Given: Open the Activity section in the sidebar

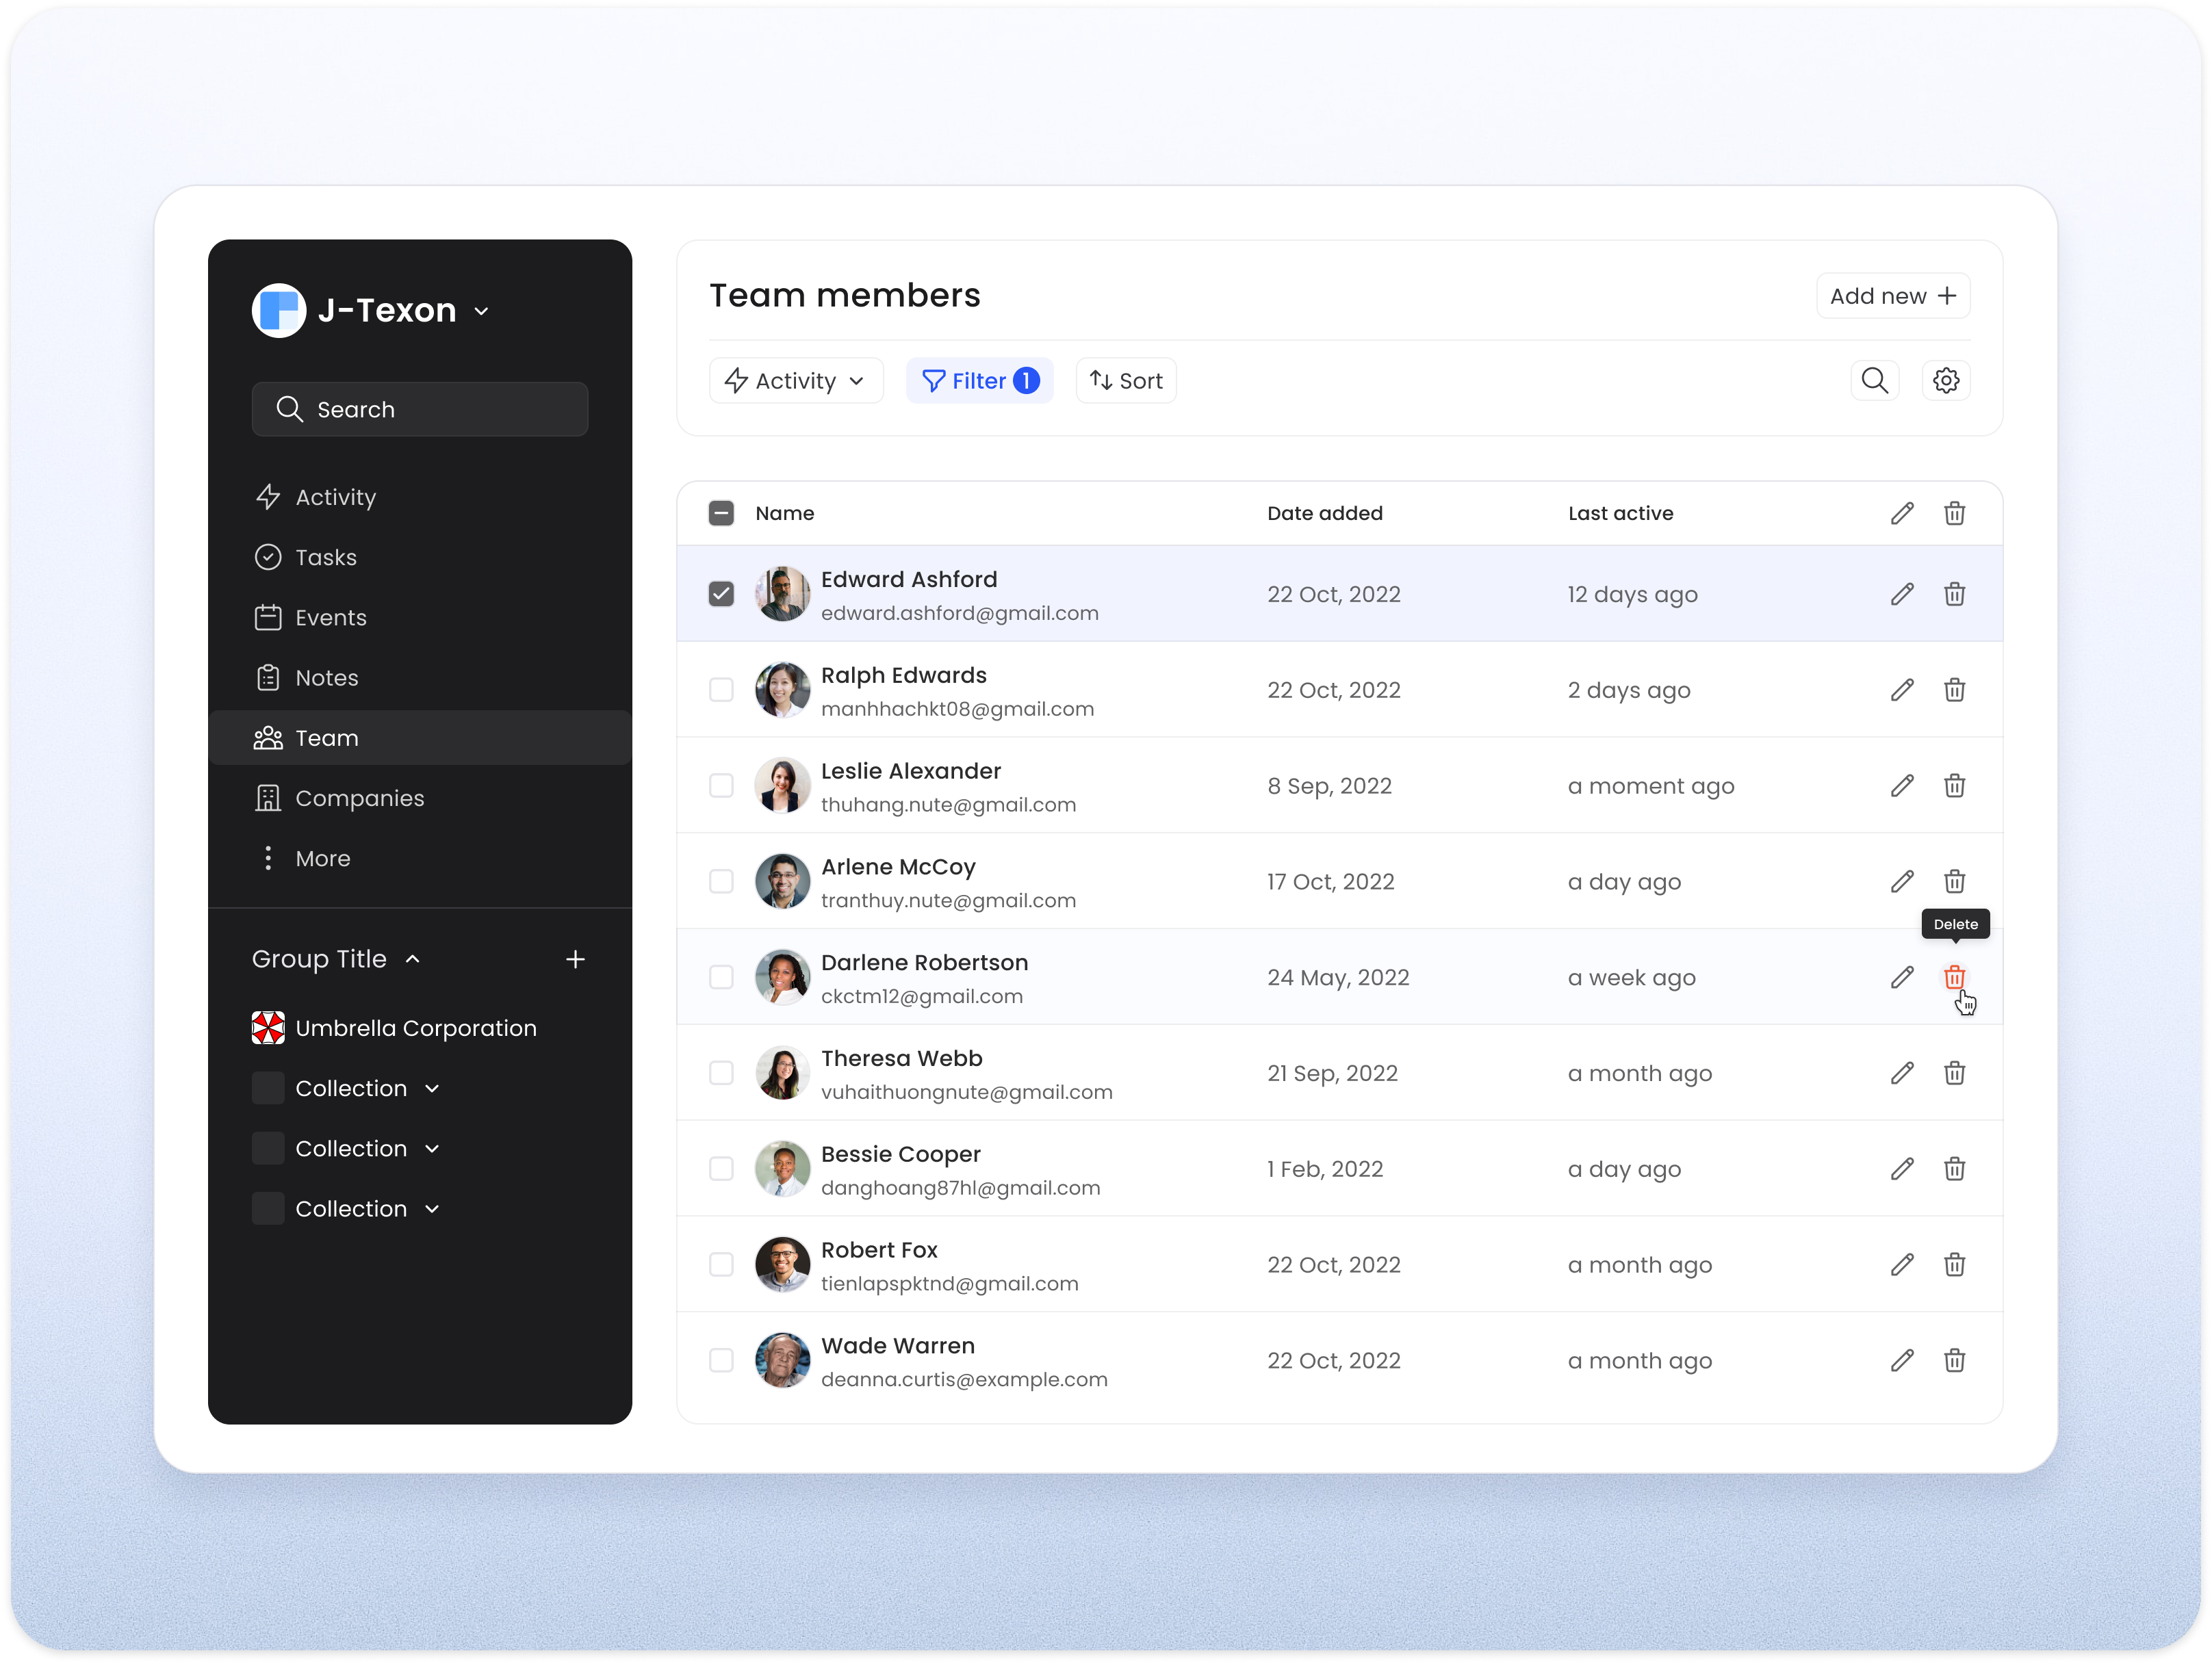Looking at the screenshot, I should pos(334,496).
